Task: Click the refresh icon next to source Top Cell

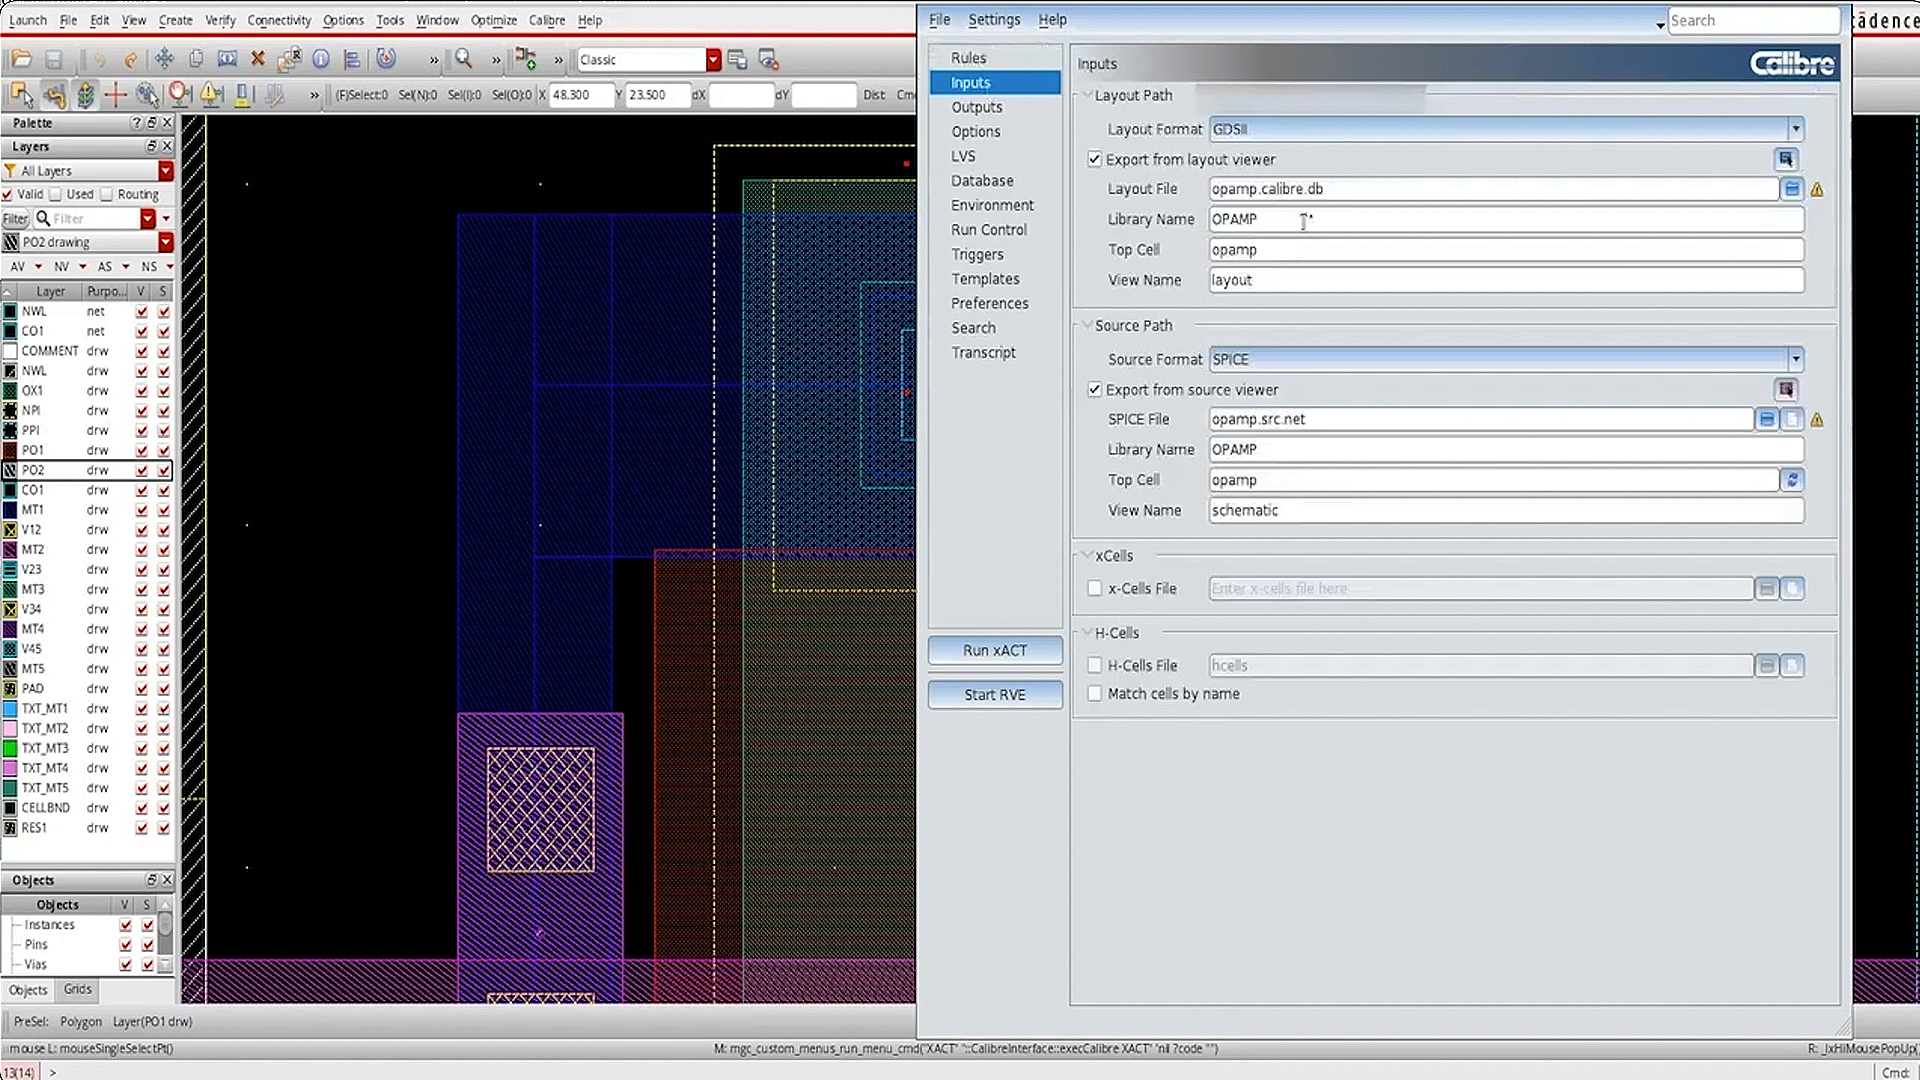Action: 1793,480
